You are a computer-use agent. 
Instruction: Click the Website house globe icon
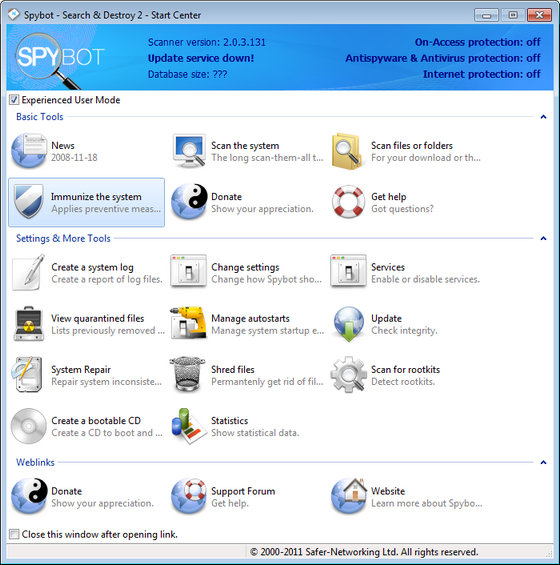(348, 496)
